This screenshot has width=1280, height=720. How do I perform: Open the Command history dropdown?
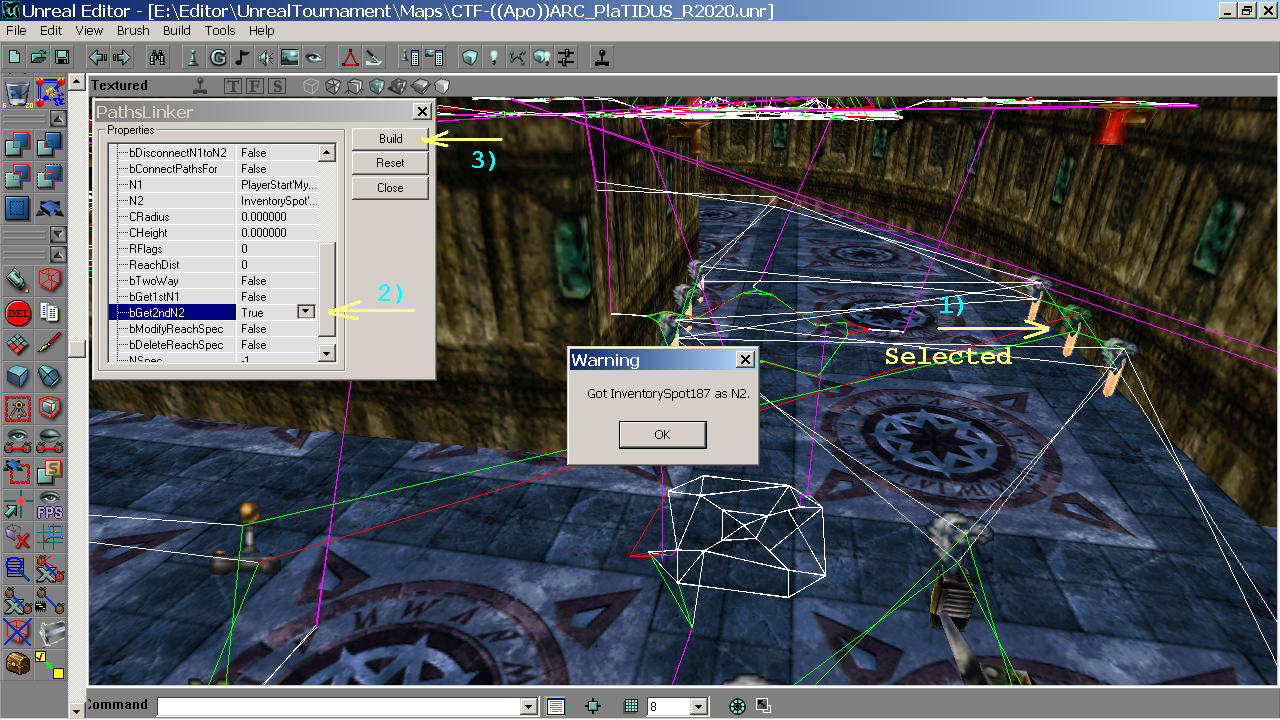pos(529,706)
